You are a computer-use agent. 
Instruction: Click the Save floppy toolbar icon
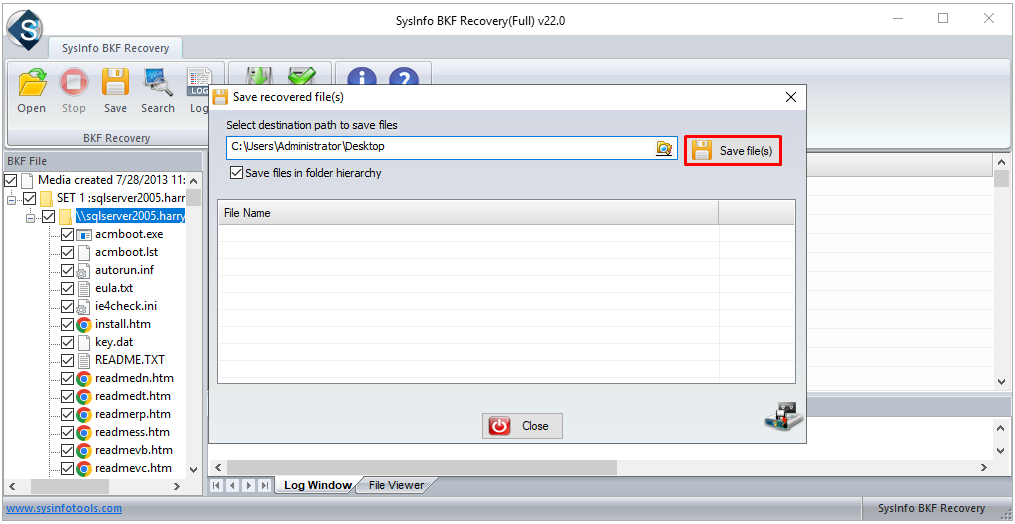point(115,82)
